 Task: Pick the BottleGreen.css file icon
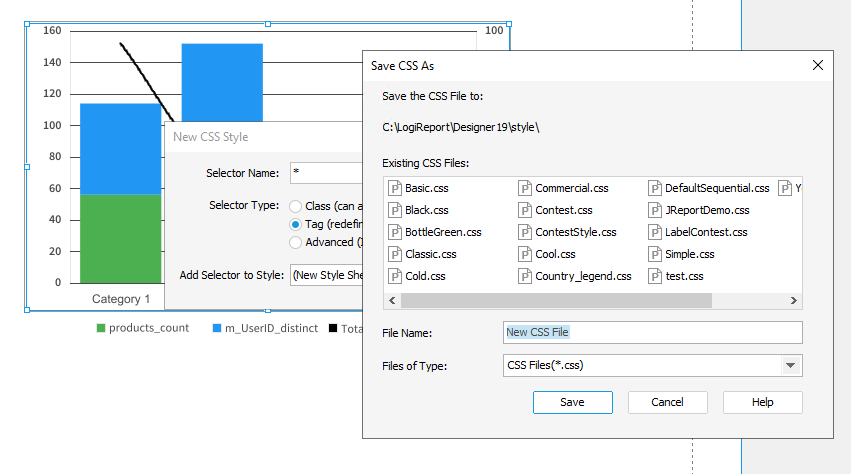[x=395, y=232]
